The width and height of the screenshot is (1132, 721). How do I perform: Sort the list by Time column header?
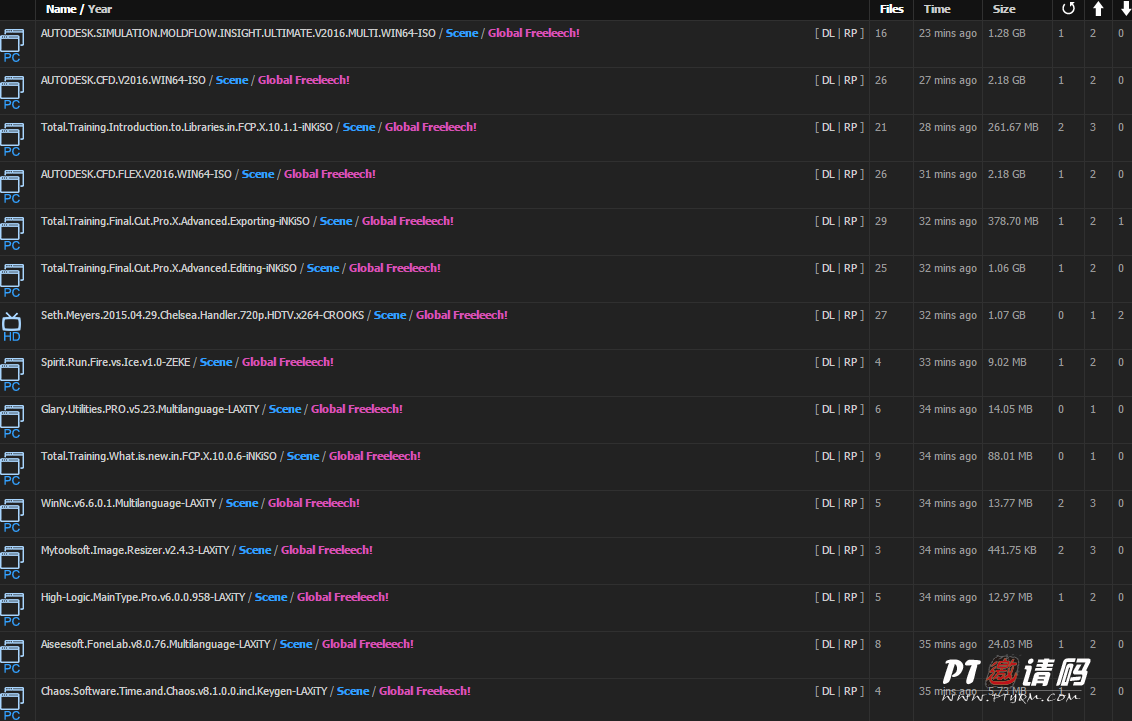click(937, 9)
